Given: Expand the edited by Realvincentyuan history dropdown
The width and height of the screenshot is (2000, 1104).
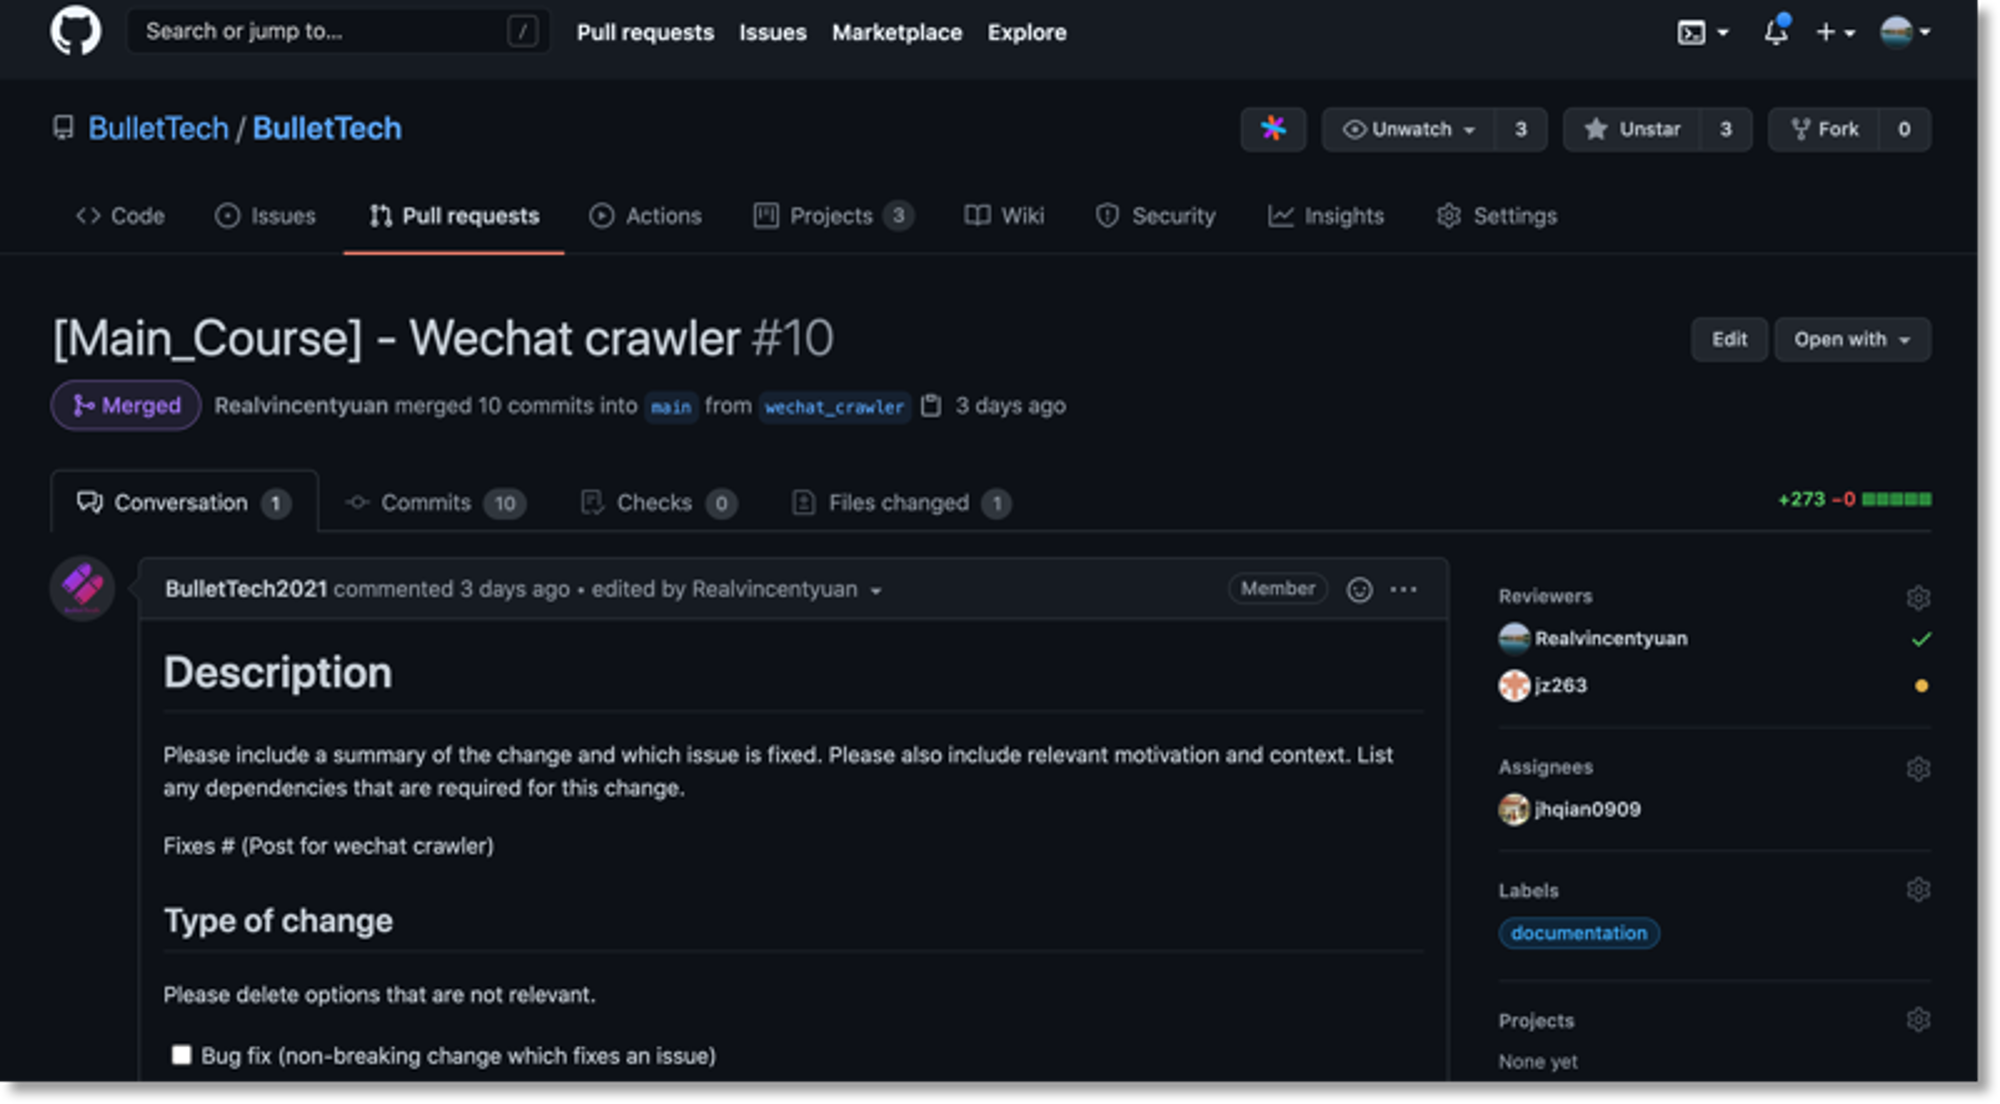Looking at the screenshot, I should pos(736,589).
